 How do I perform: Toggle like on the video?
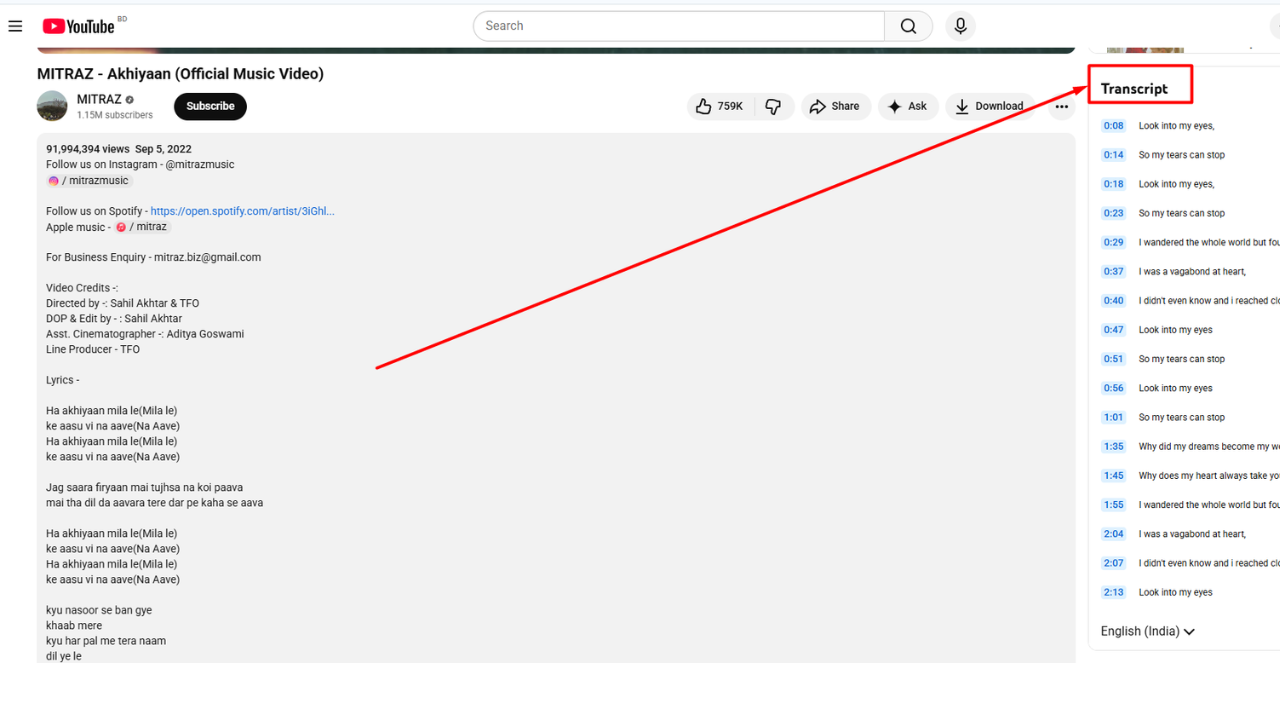click(x=705, y=105)
